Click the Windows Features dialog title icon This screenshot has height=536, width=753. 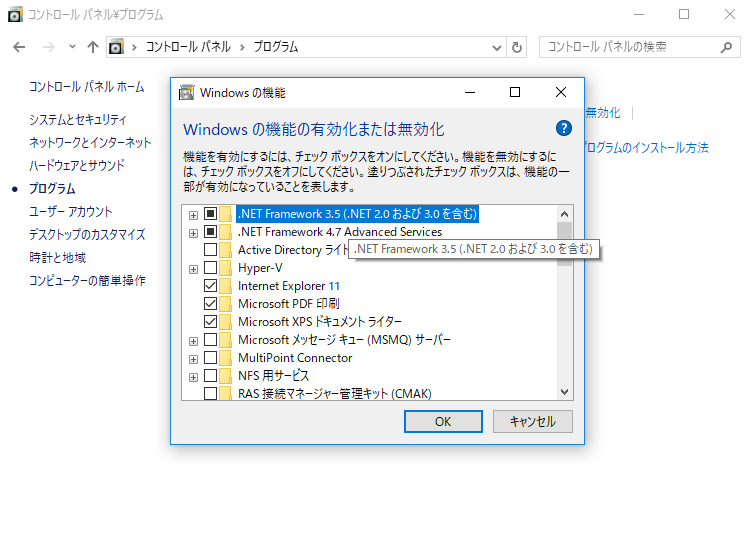tap(186, 92)
